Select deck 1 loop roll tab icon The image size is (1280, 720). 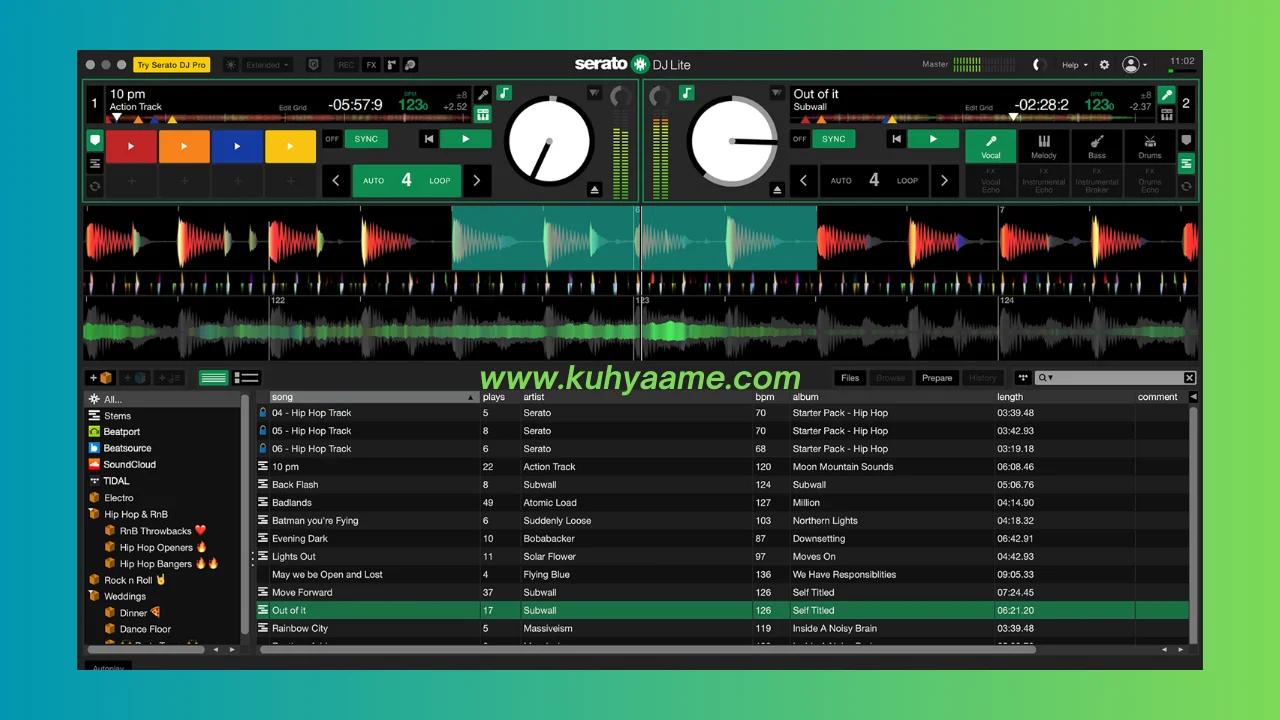point(95,186)
